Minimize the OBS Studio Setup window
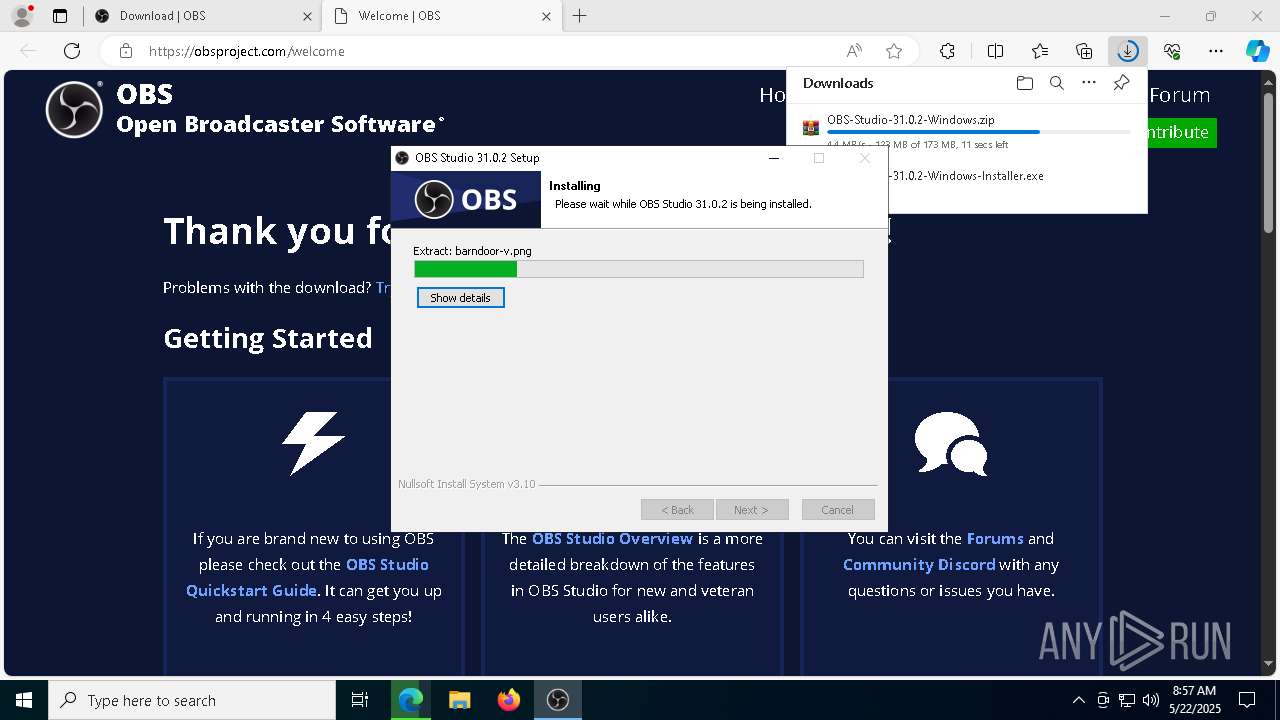 coord(774,158)
